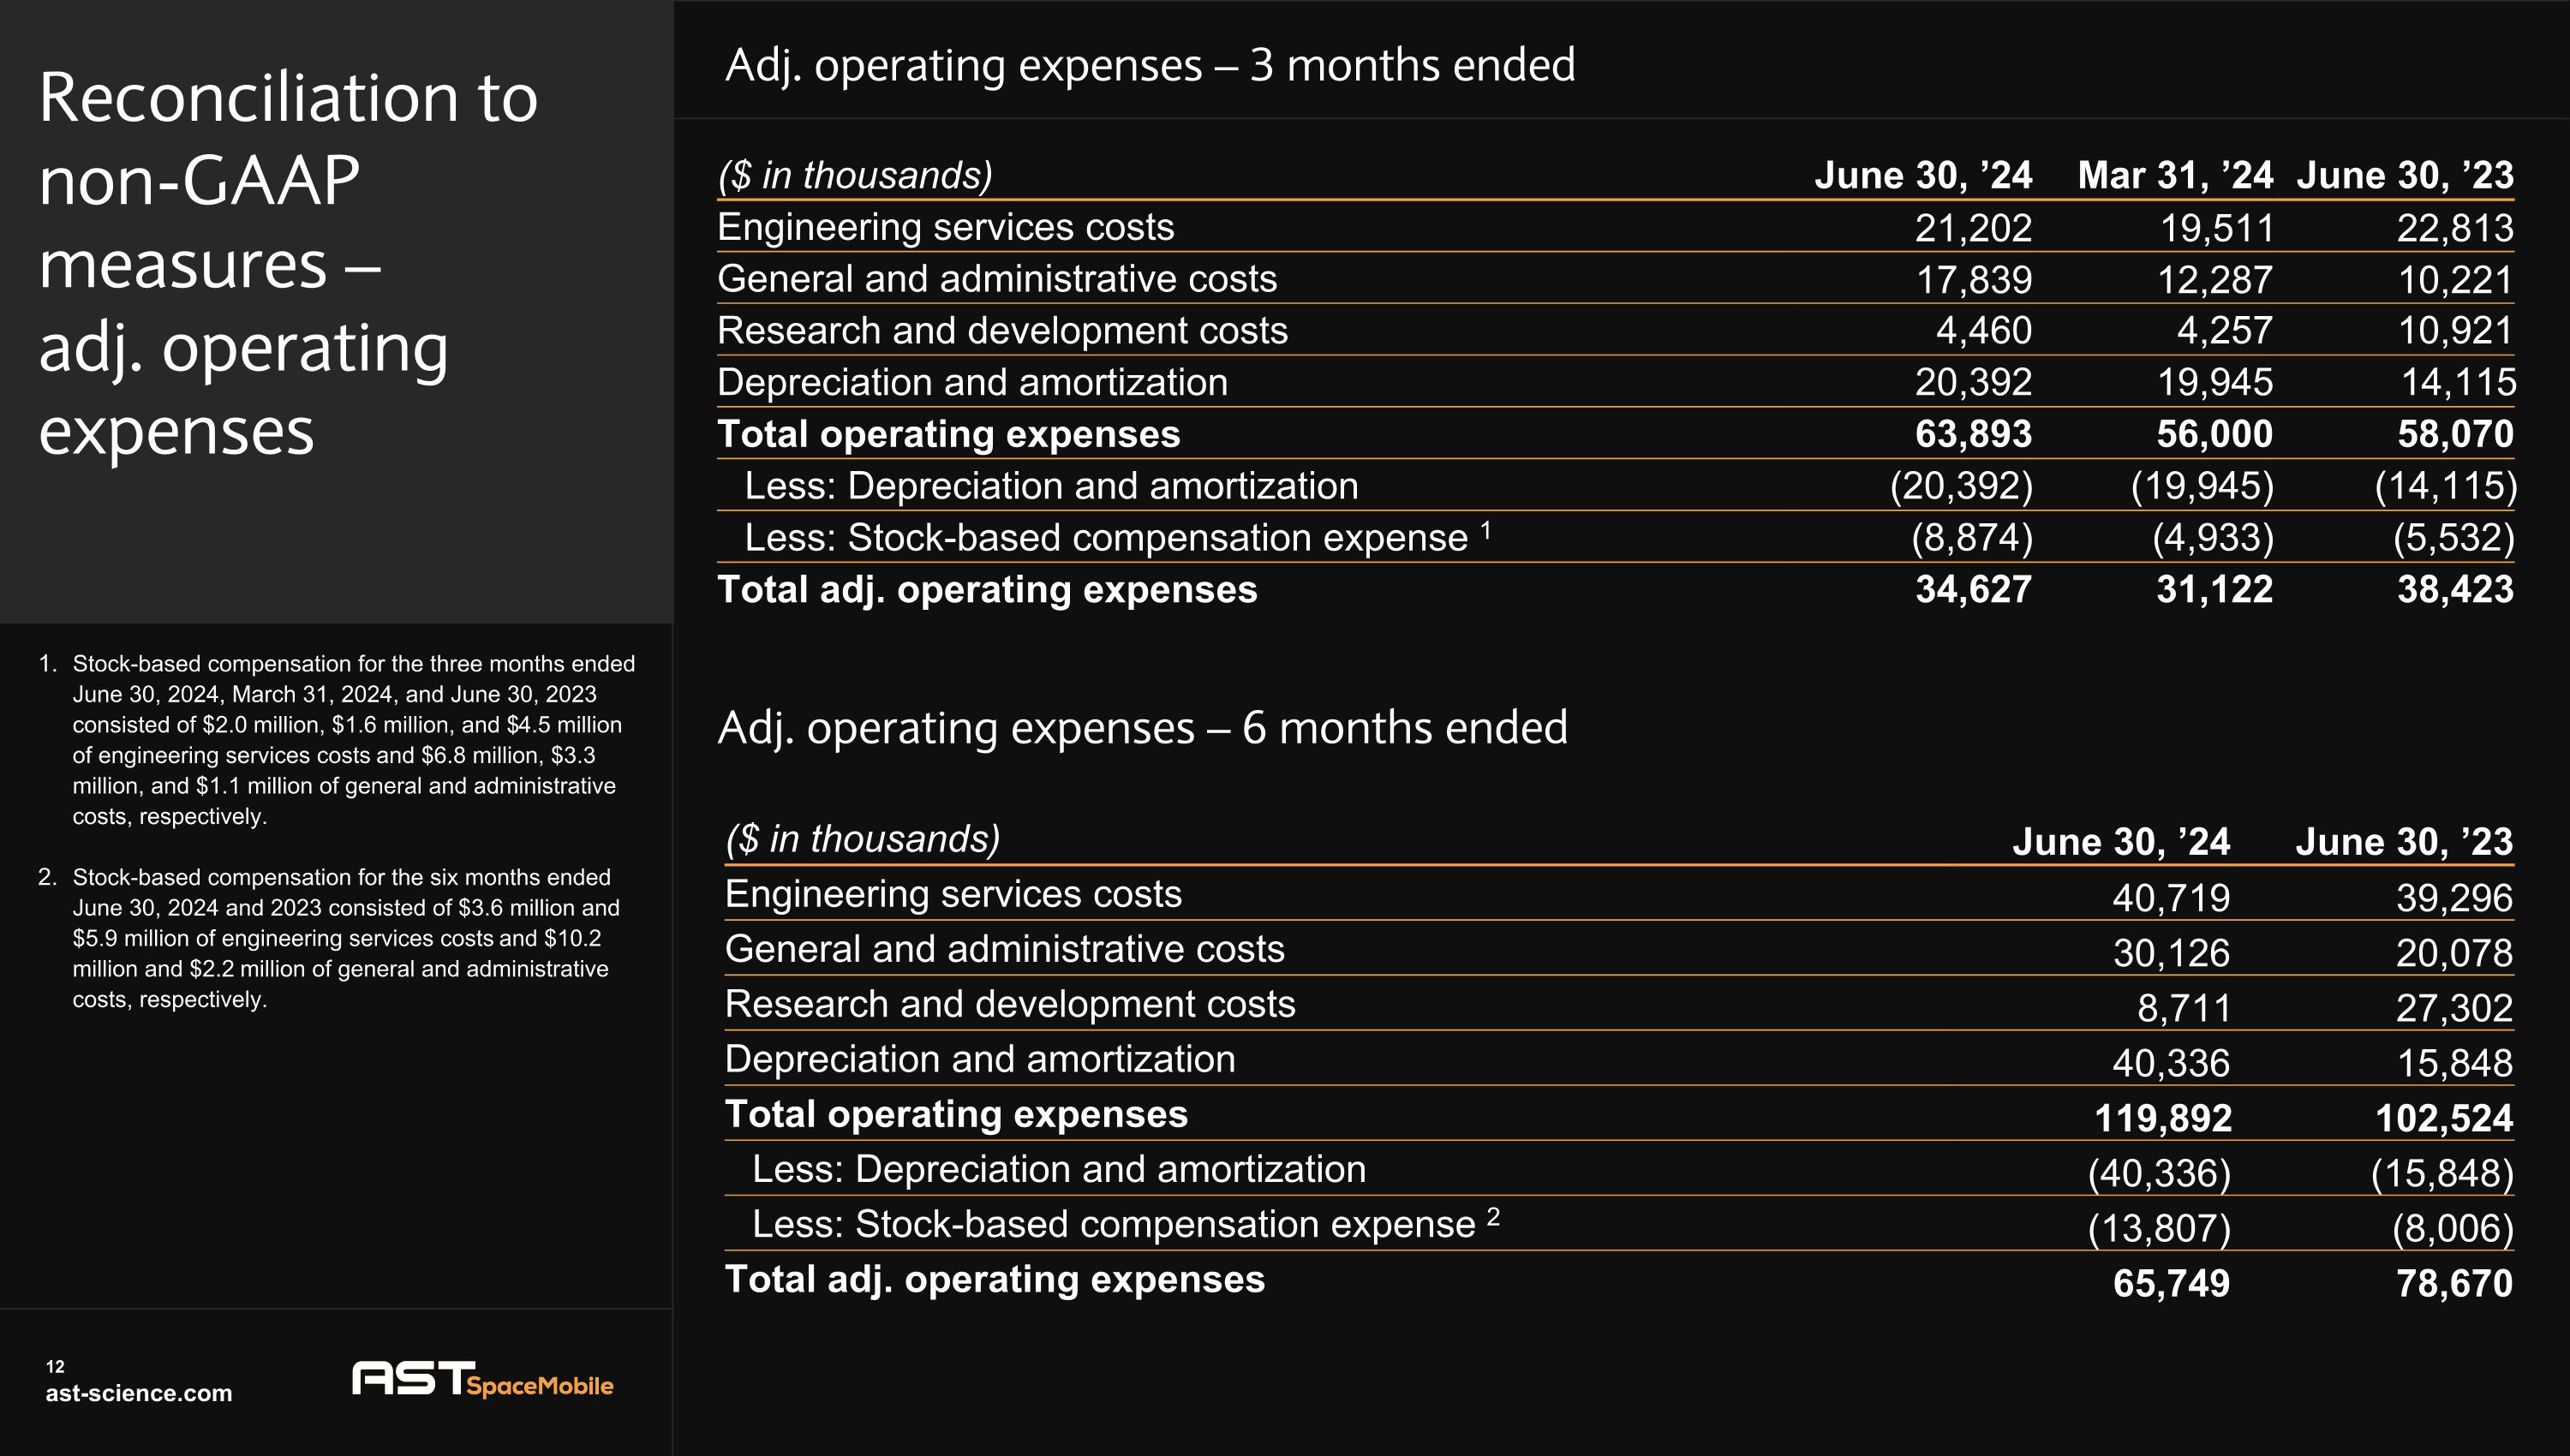Click the 78,670 value for June 30, '23
Viewport: 2570px width, 1456px height.
pyautogui.click(x=2454, y=1283)
